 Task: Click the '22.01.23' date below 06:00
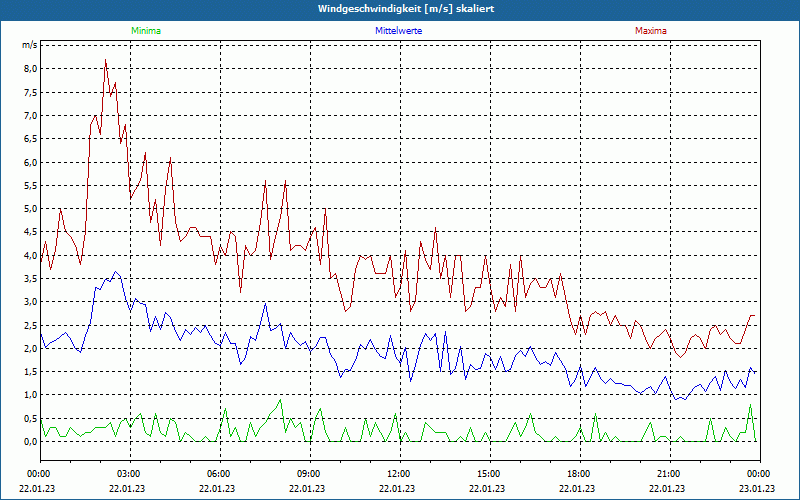click(217, 488)
